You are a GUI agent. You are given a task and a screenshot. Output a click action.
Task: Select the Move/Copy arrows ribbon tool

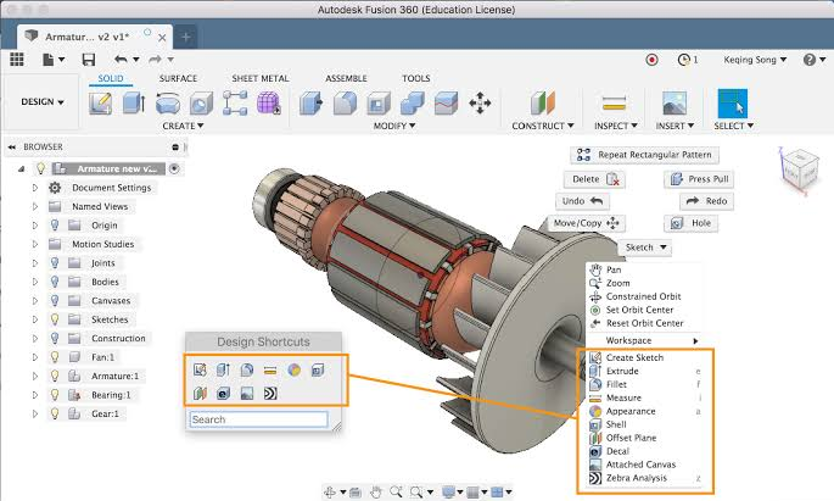point(480,103)
